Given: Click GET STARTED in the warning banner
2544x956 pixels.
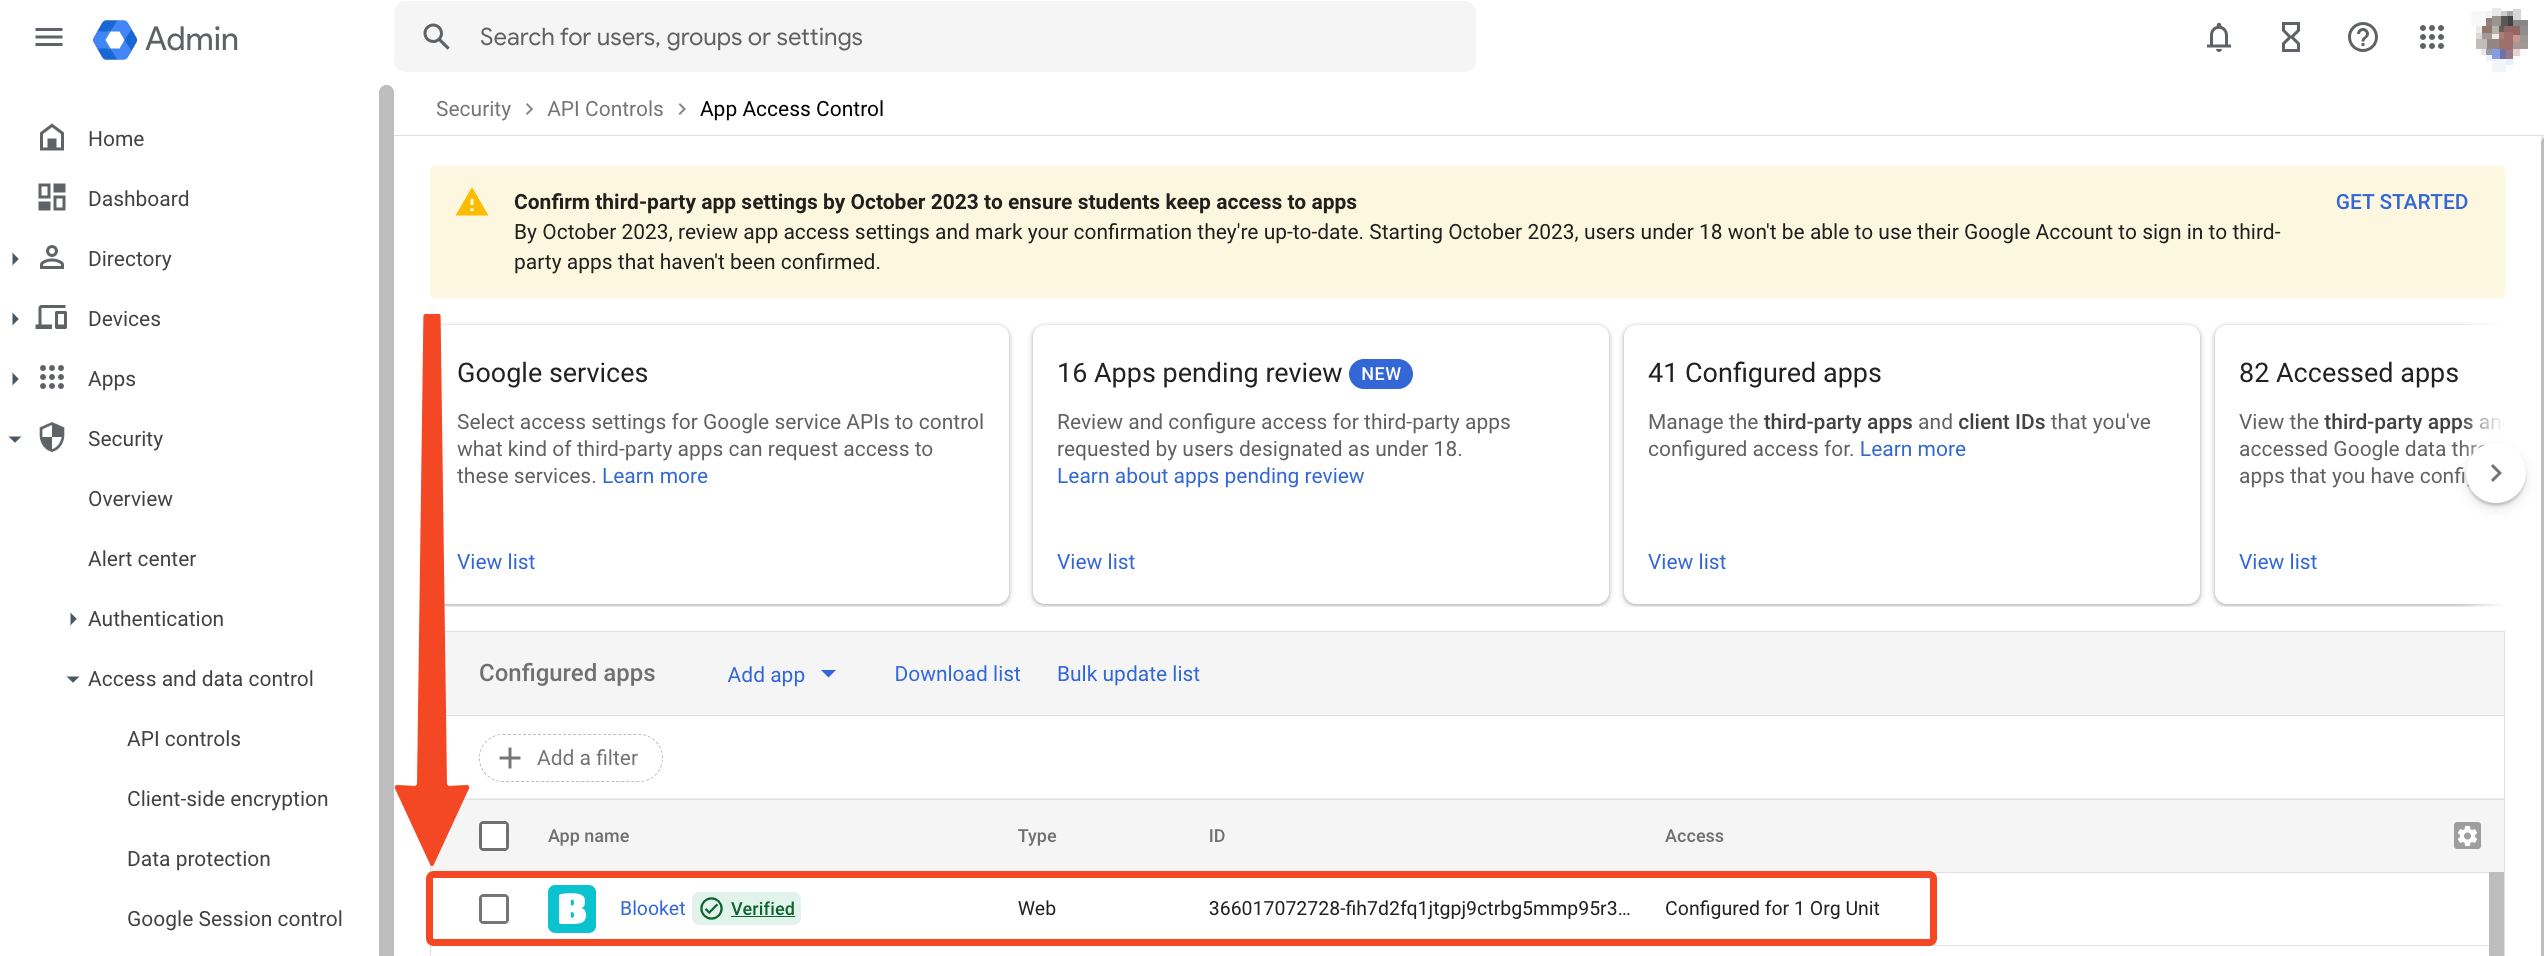Looking at the screenshot, I should point(2401,202).
